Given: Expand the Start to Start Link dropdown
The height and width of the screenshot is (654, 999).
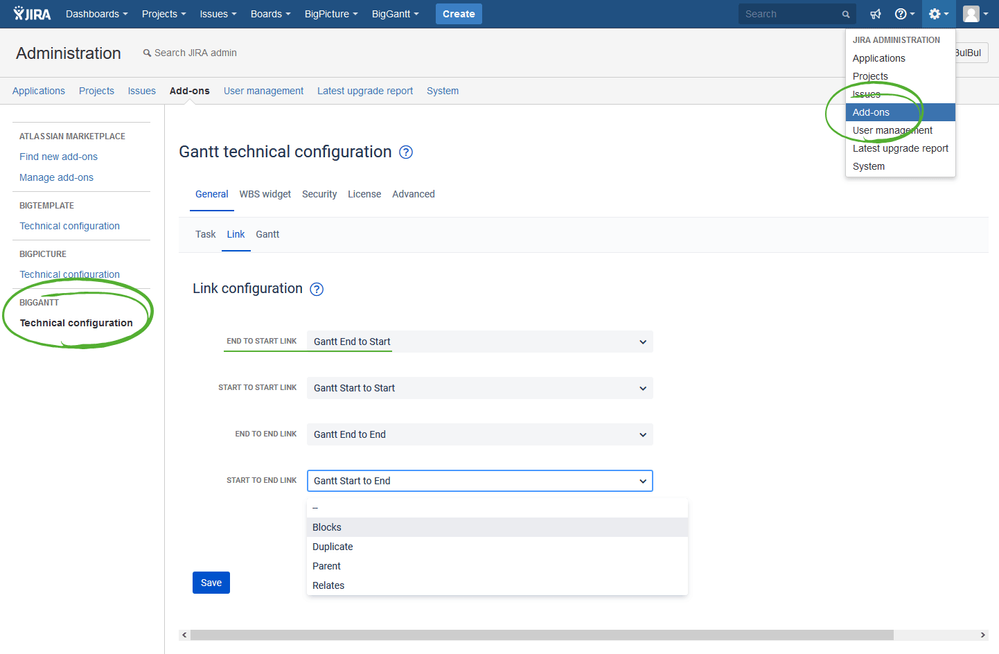Looking at the screenshot, I should 480,388.
